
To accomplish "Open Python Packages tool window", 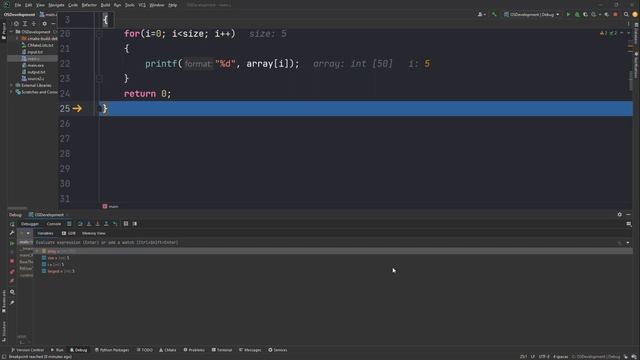I will tap(112, 350).
